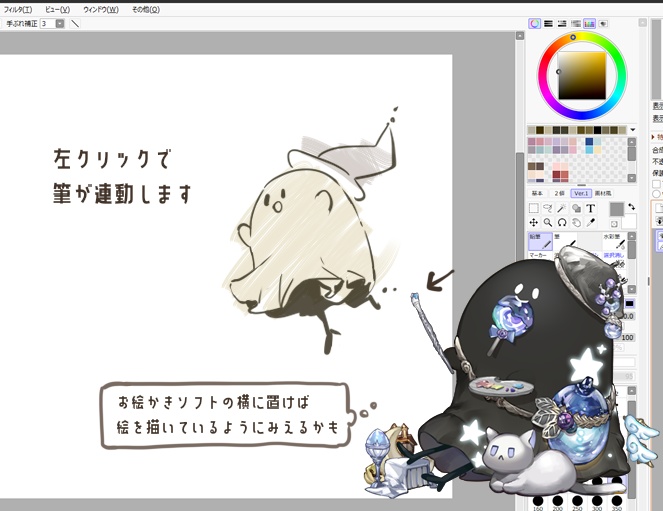Toggle the swatches panel icon
Viewport: 663px width, 511px height.
pos(589,24)
